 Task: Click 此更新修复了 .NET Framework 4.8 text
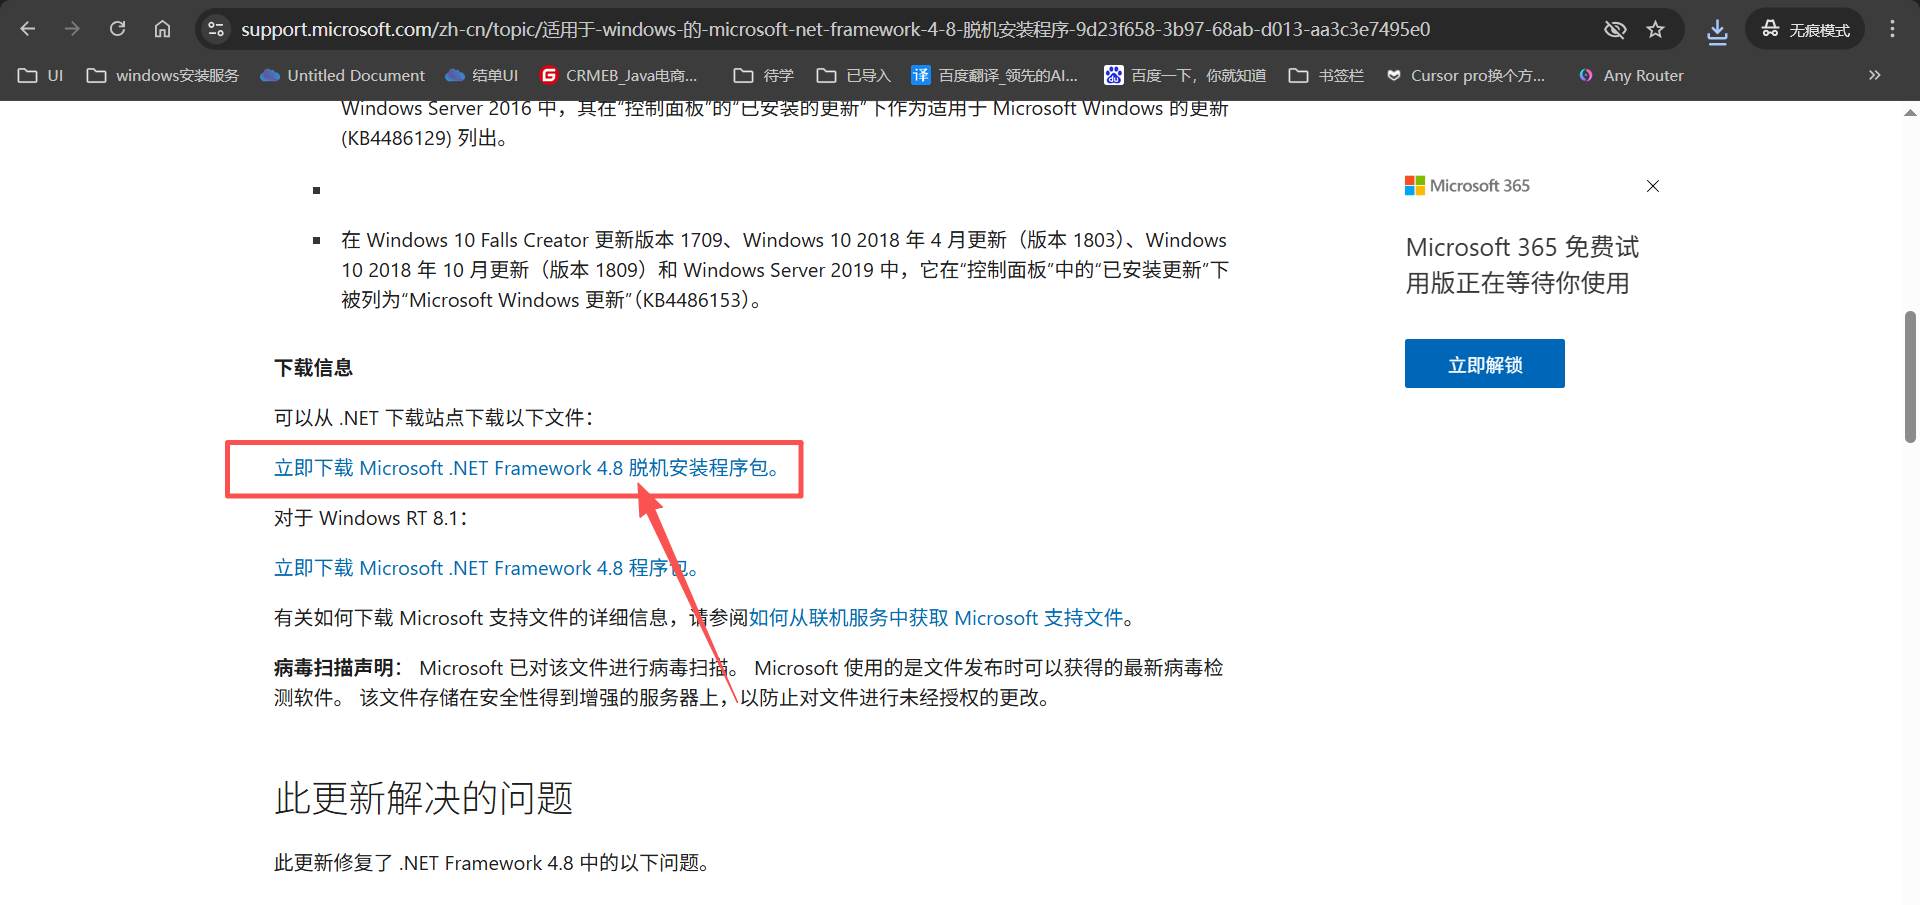point(492,862)
